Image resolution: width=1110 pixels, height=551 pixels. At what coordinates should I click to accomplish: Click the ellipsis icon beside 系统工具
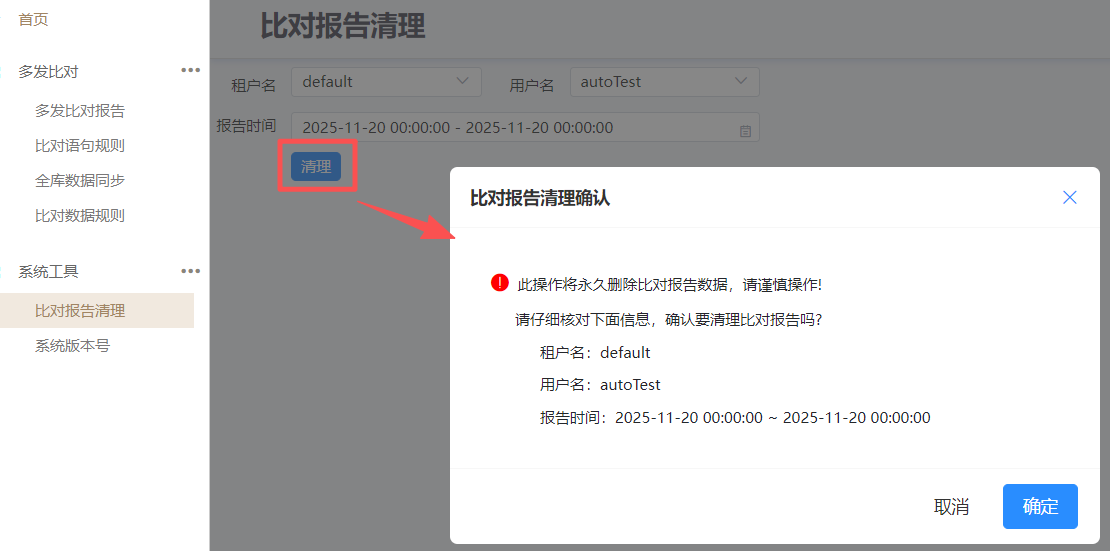click(x=190, y=271)
